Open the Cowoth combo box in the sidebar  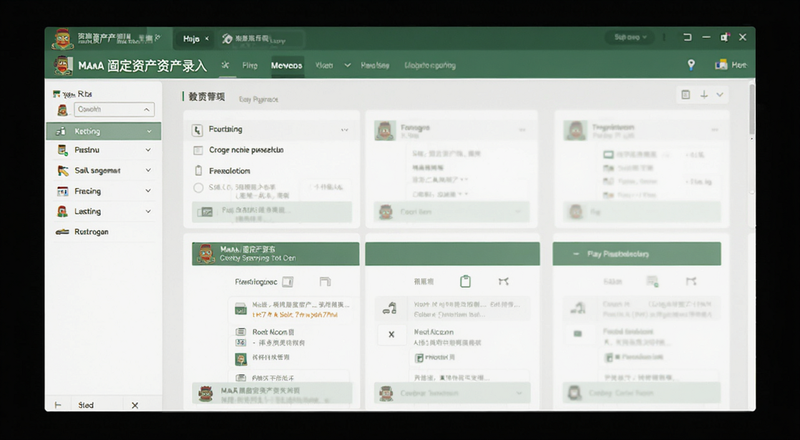tap(114, 109)
